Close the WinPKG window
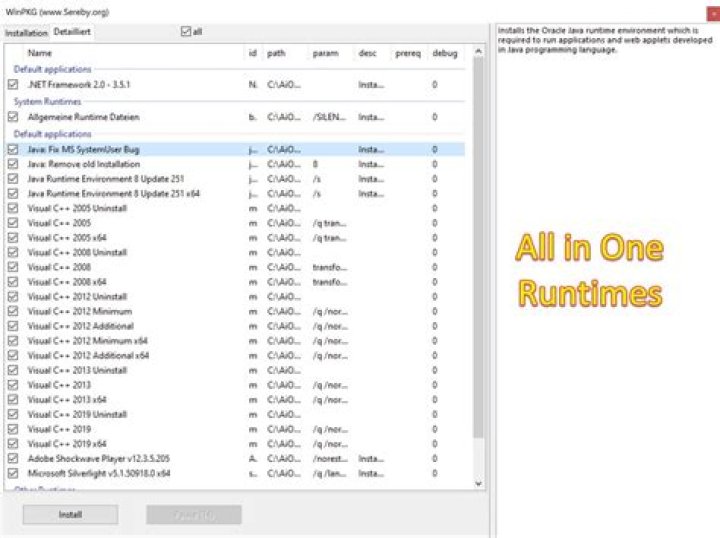This screenshot has height=538, width=720. (x=713, y=14)
